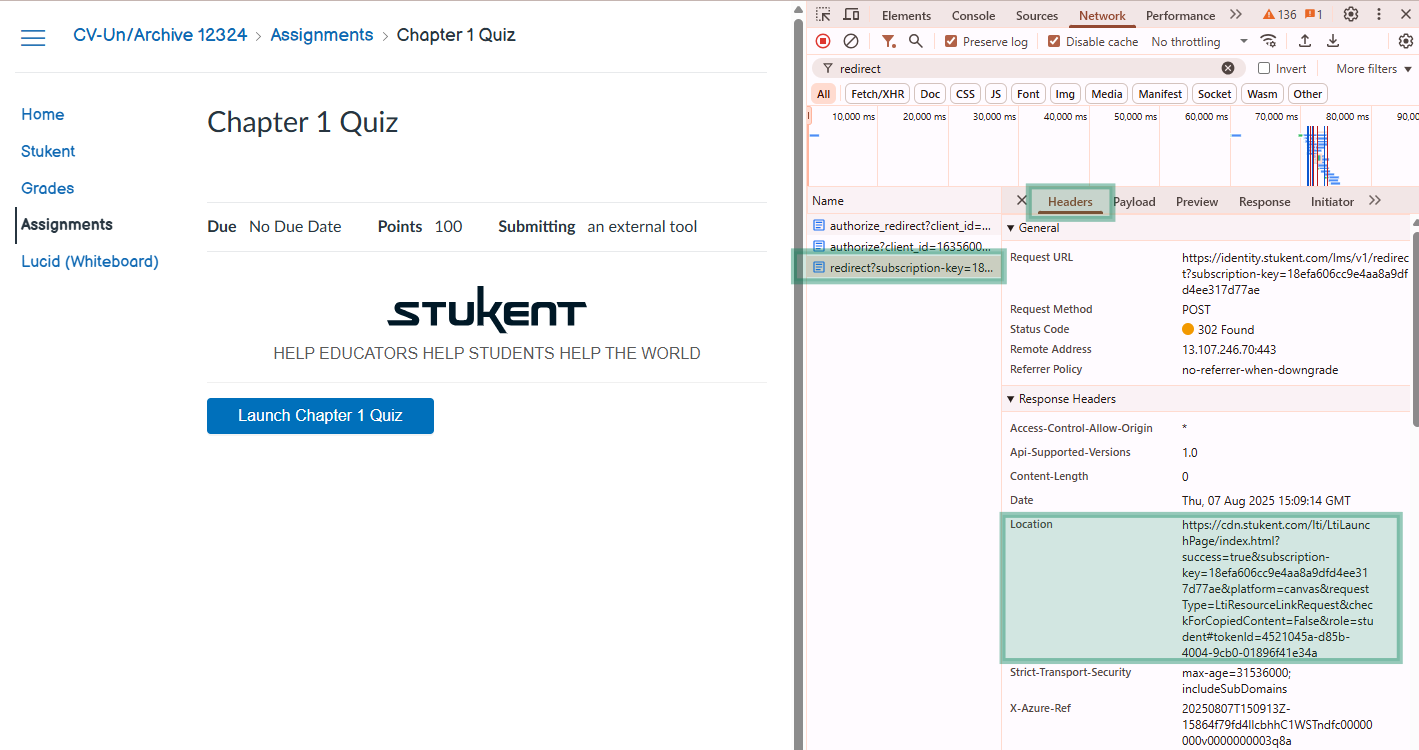
Task: Switch to the Elements panel
Action: 906,15
